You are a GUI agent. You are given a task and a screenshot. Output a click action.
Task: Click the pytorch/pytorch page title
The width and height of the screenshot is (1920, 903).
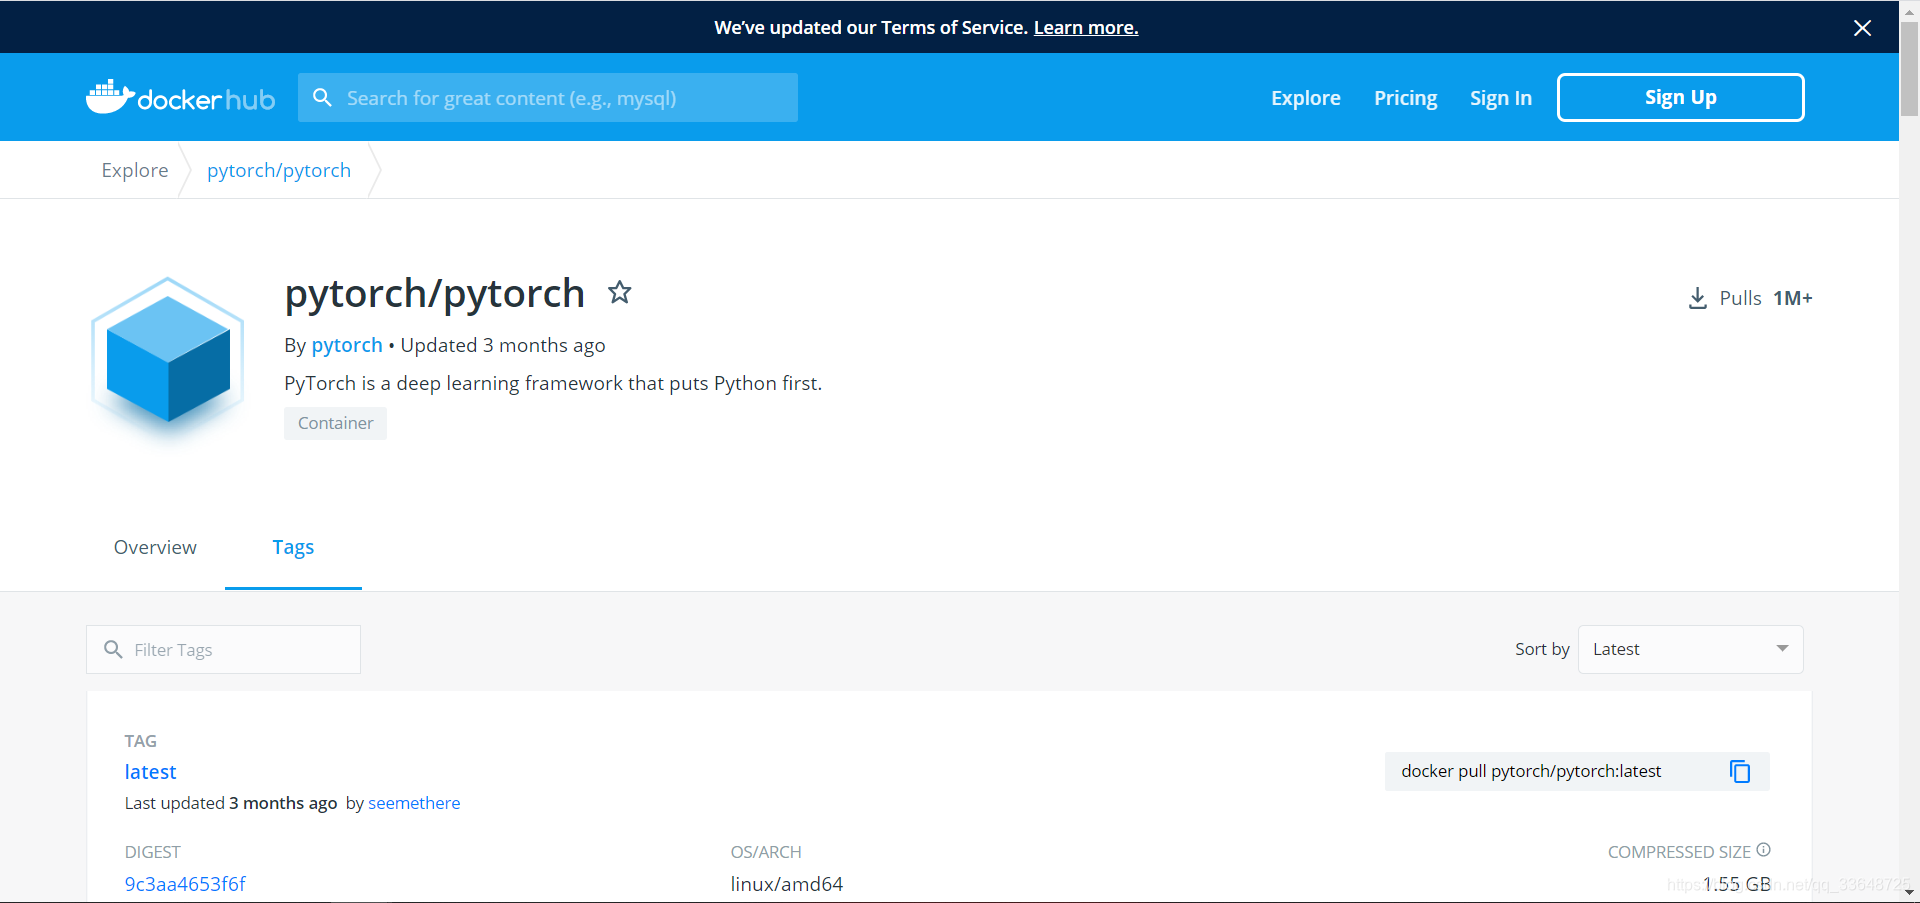coord(434,293)
